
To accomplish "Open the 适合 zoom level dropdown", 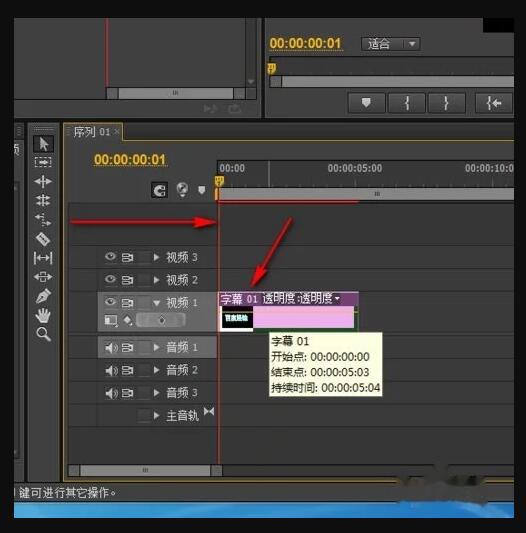I will point(391,44).
